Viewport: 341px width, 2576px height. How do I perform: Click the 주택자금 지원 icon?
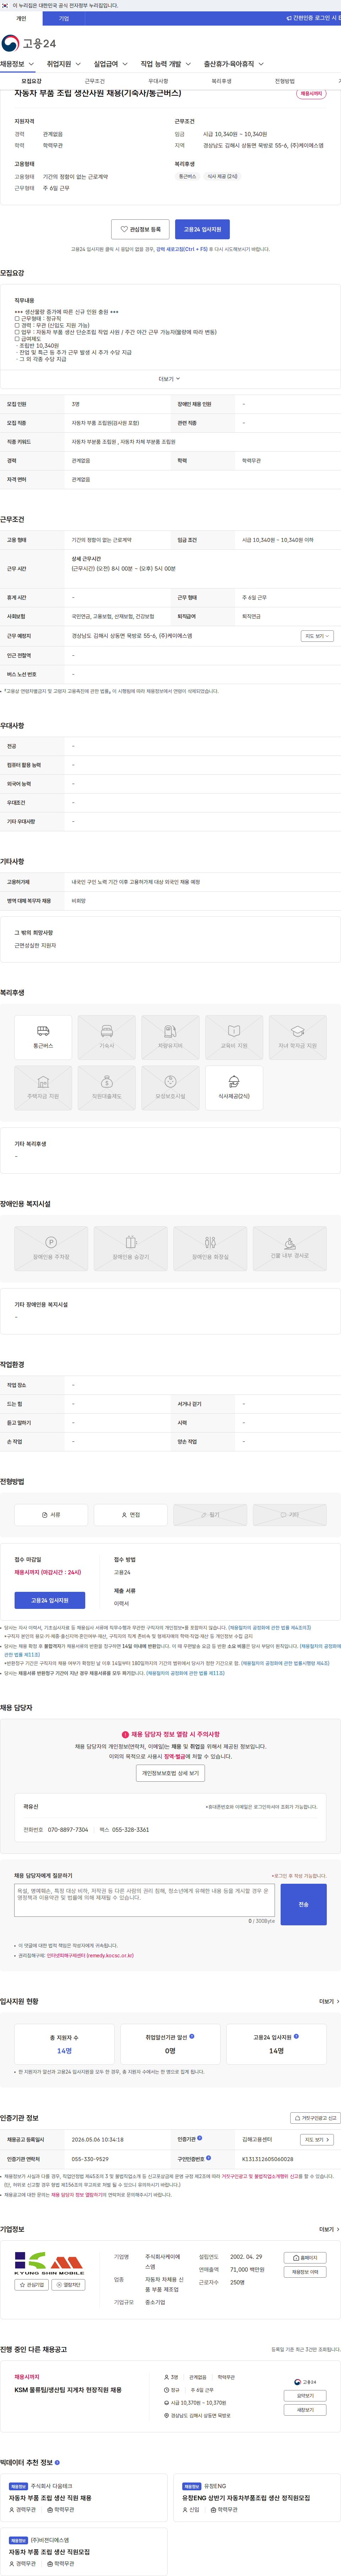click(43, 1088)
